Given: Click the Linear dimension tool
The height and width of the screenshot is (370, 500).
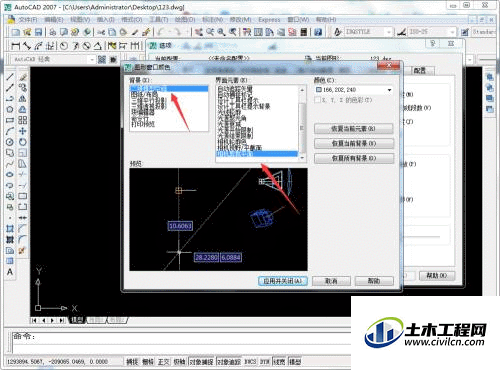Looking at the screenshot, I should tap(15, 46).
